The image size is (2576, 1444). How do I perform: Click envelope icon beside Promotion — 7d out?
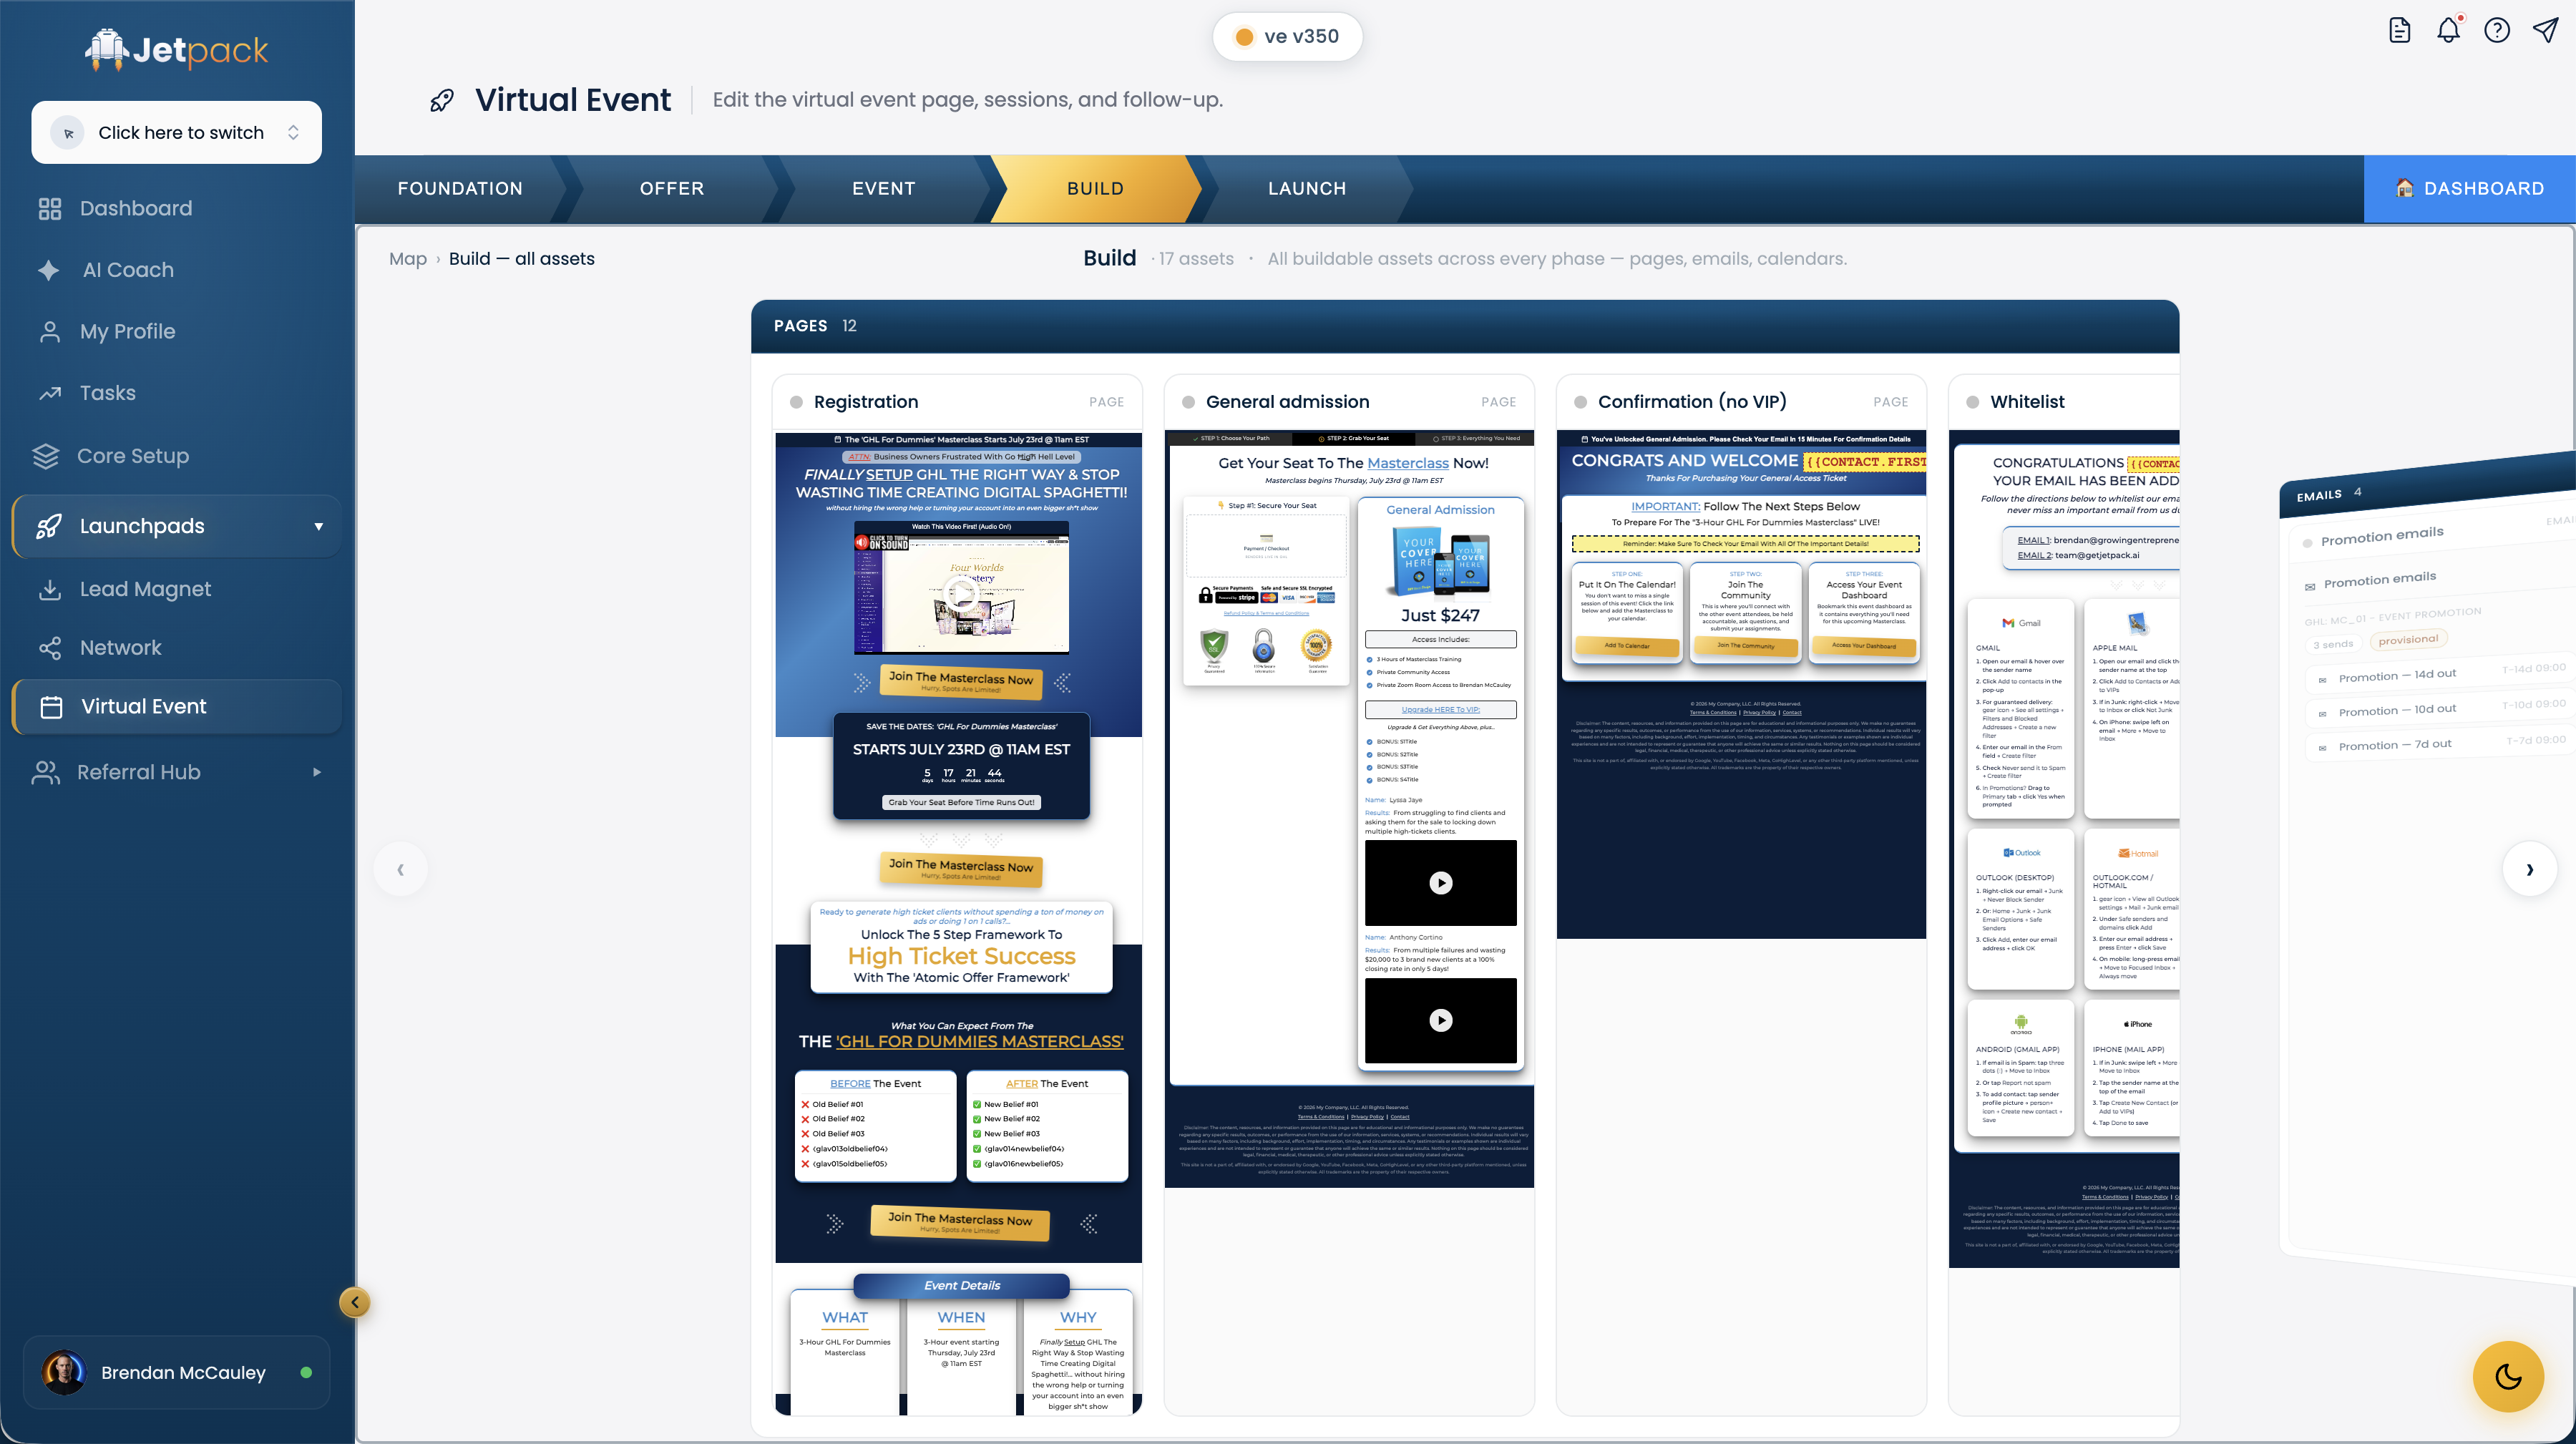2322,748
